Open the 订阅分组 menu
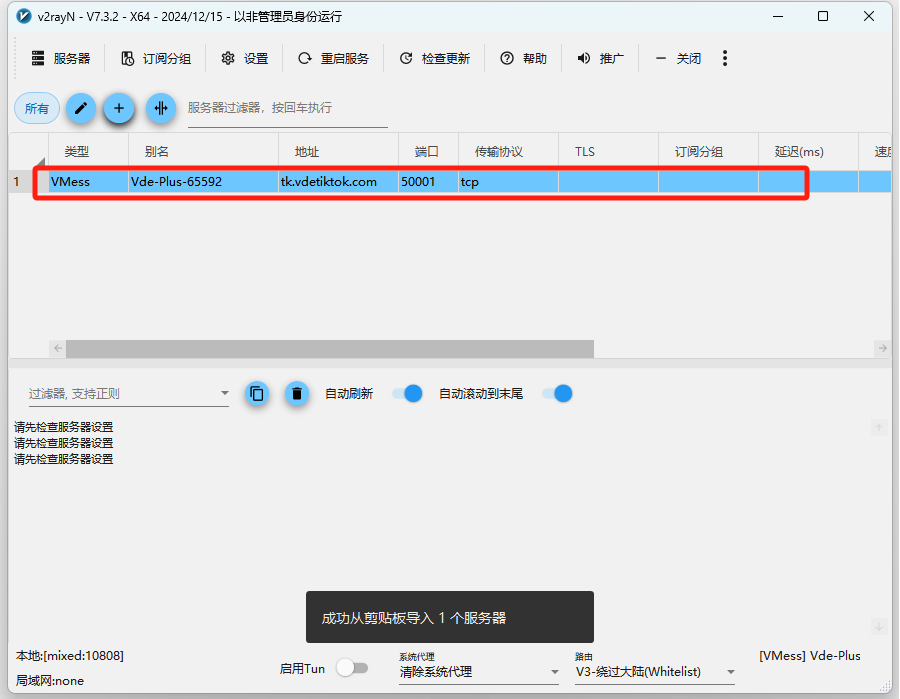Image resolution: width=900 pixels, height=699 pixels. 156,59
